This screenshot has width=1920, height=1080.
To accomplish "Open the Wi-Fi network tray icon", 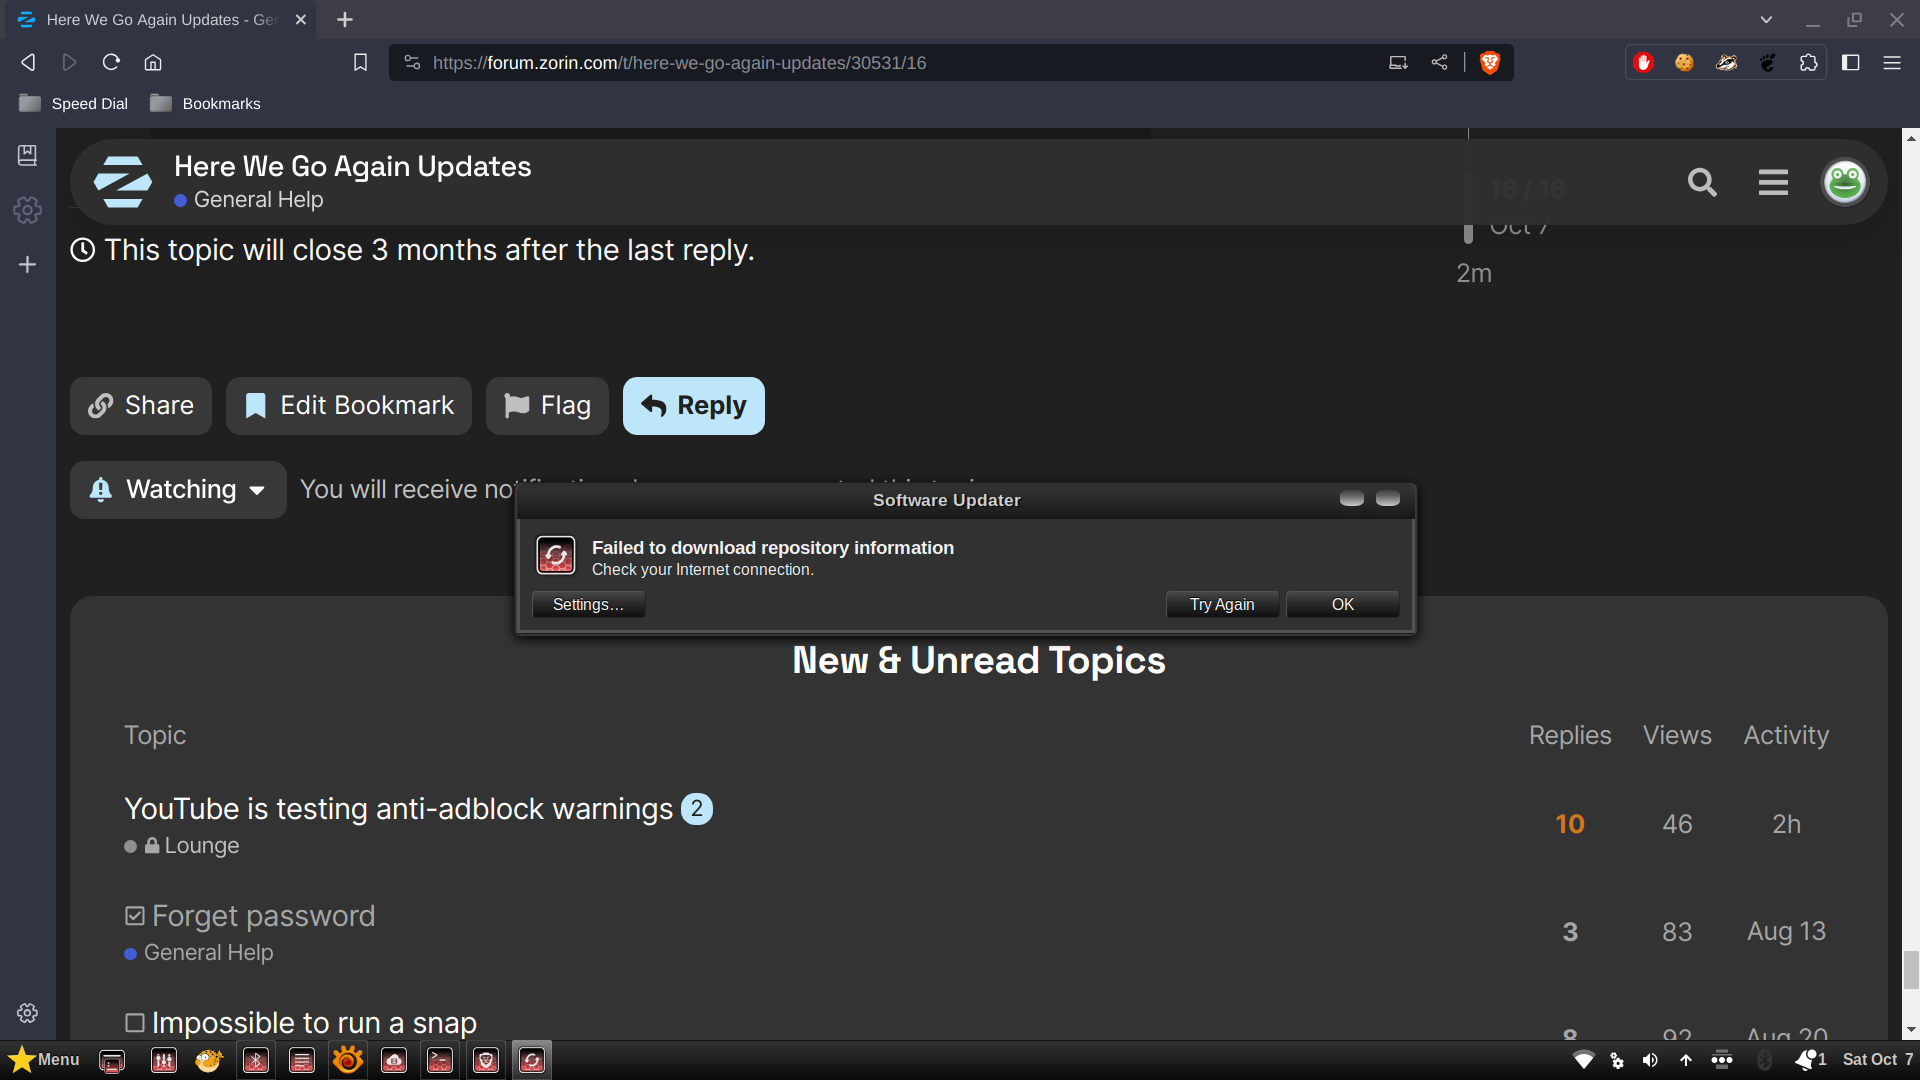I will pos(1584,1060).
